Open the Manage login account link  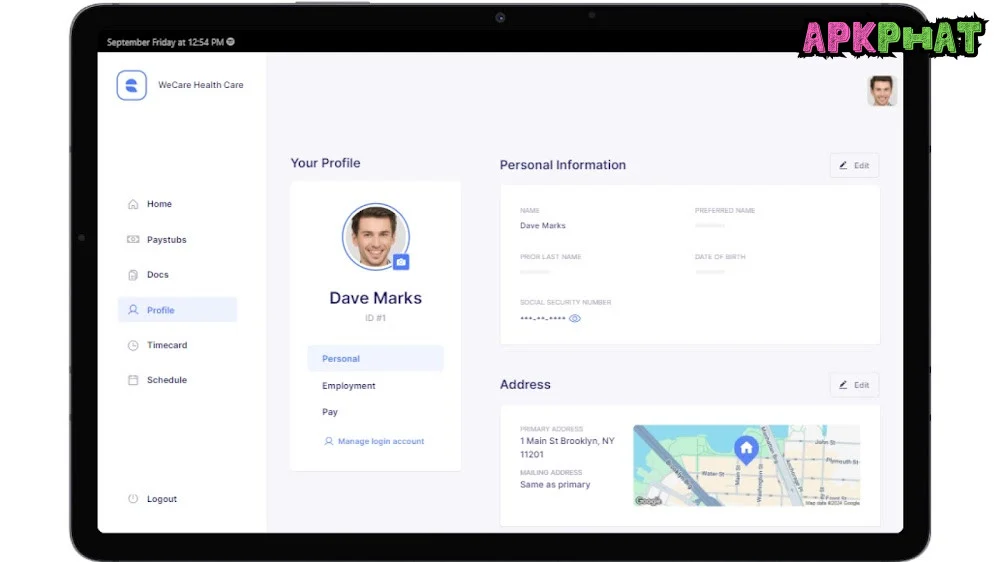click(380, 441)
